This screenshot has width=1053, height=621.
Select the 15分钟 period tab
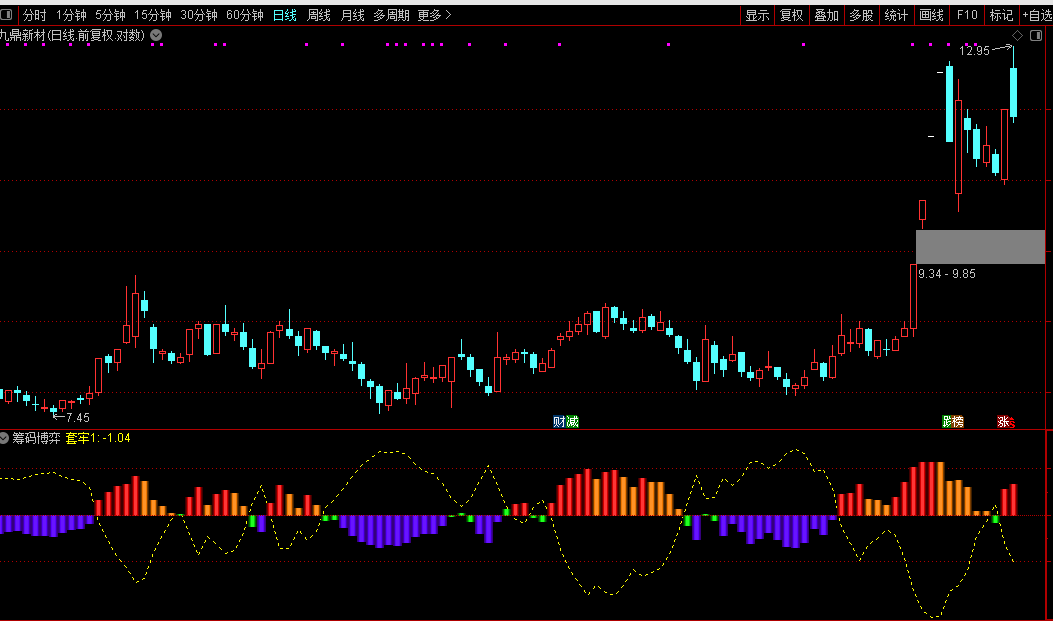pos(153,15)
